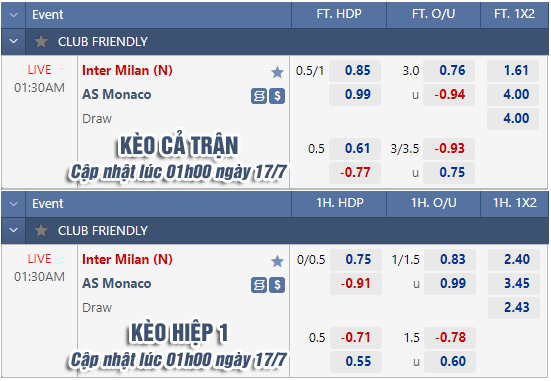
Task: Open the Inter Milan (N) full-time match link
Action: tap(127, 71)
